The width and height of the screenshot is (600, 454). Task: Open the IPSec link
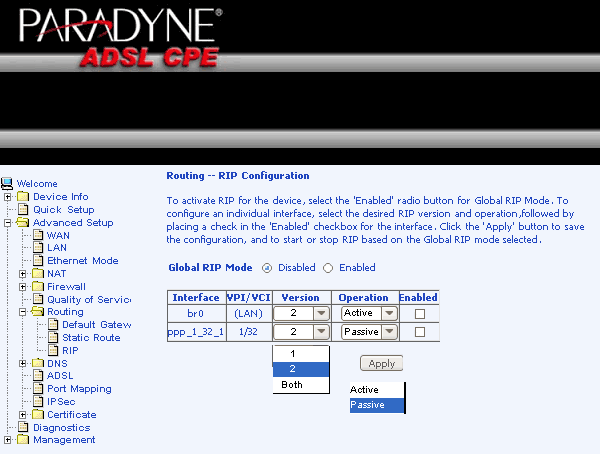tap(61, 402)
